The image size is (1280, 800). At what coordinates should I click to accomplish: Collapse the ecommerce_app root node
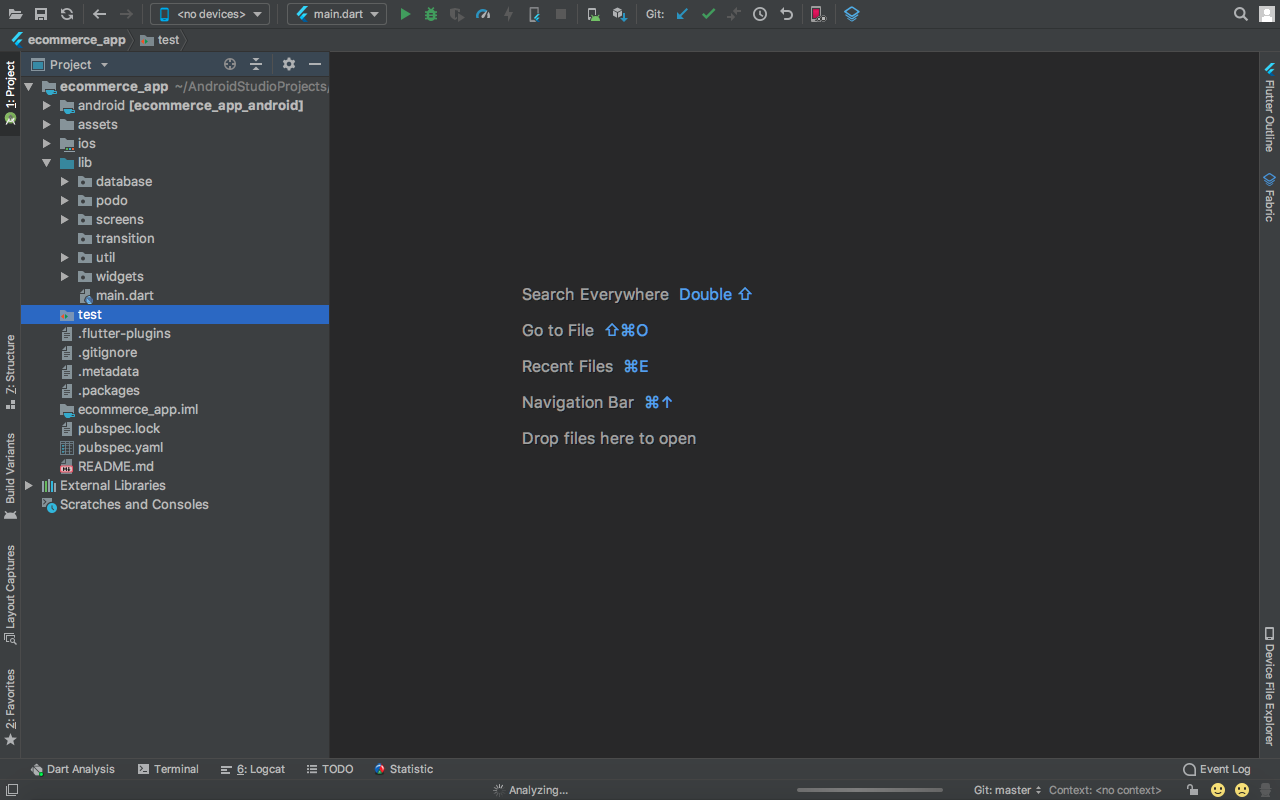tap(29, 87)
